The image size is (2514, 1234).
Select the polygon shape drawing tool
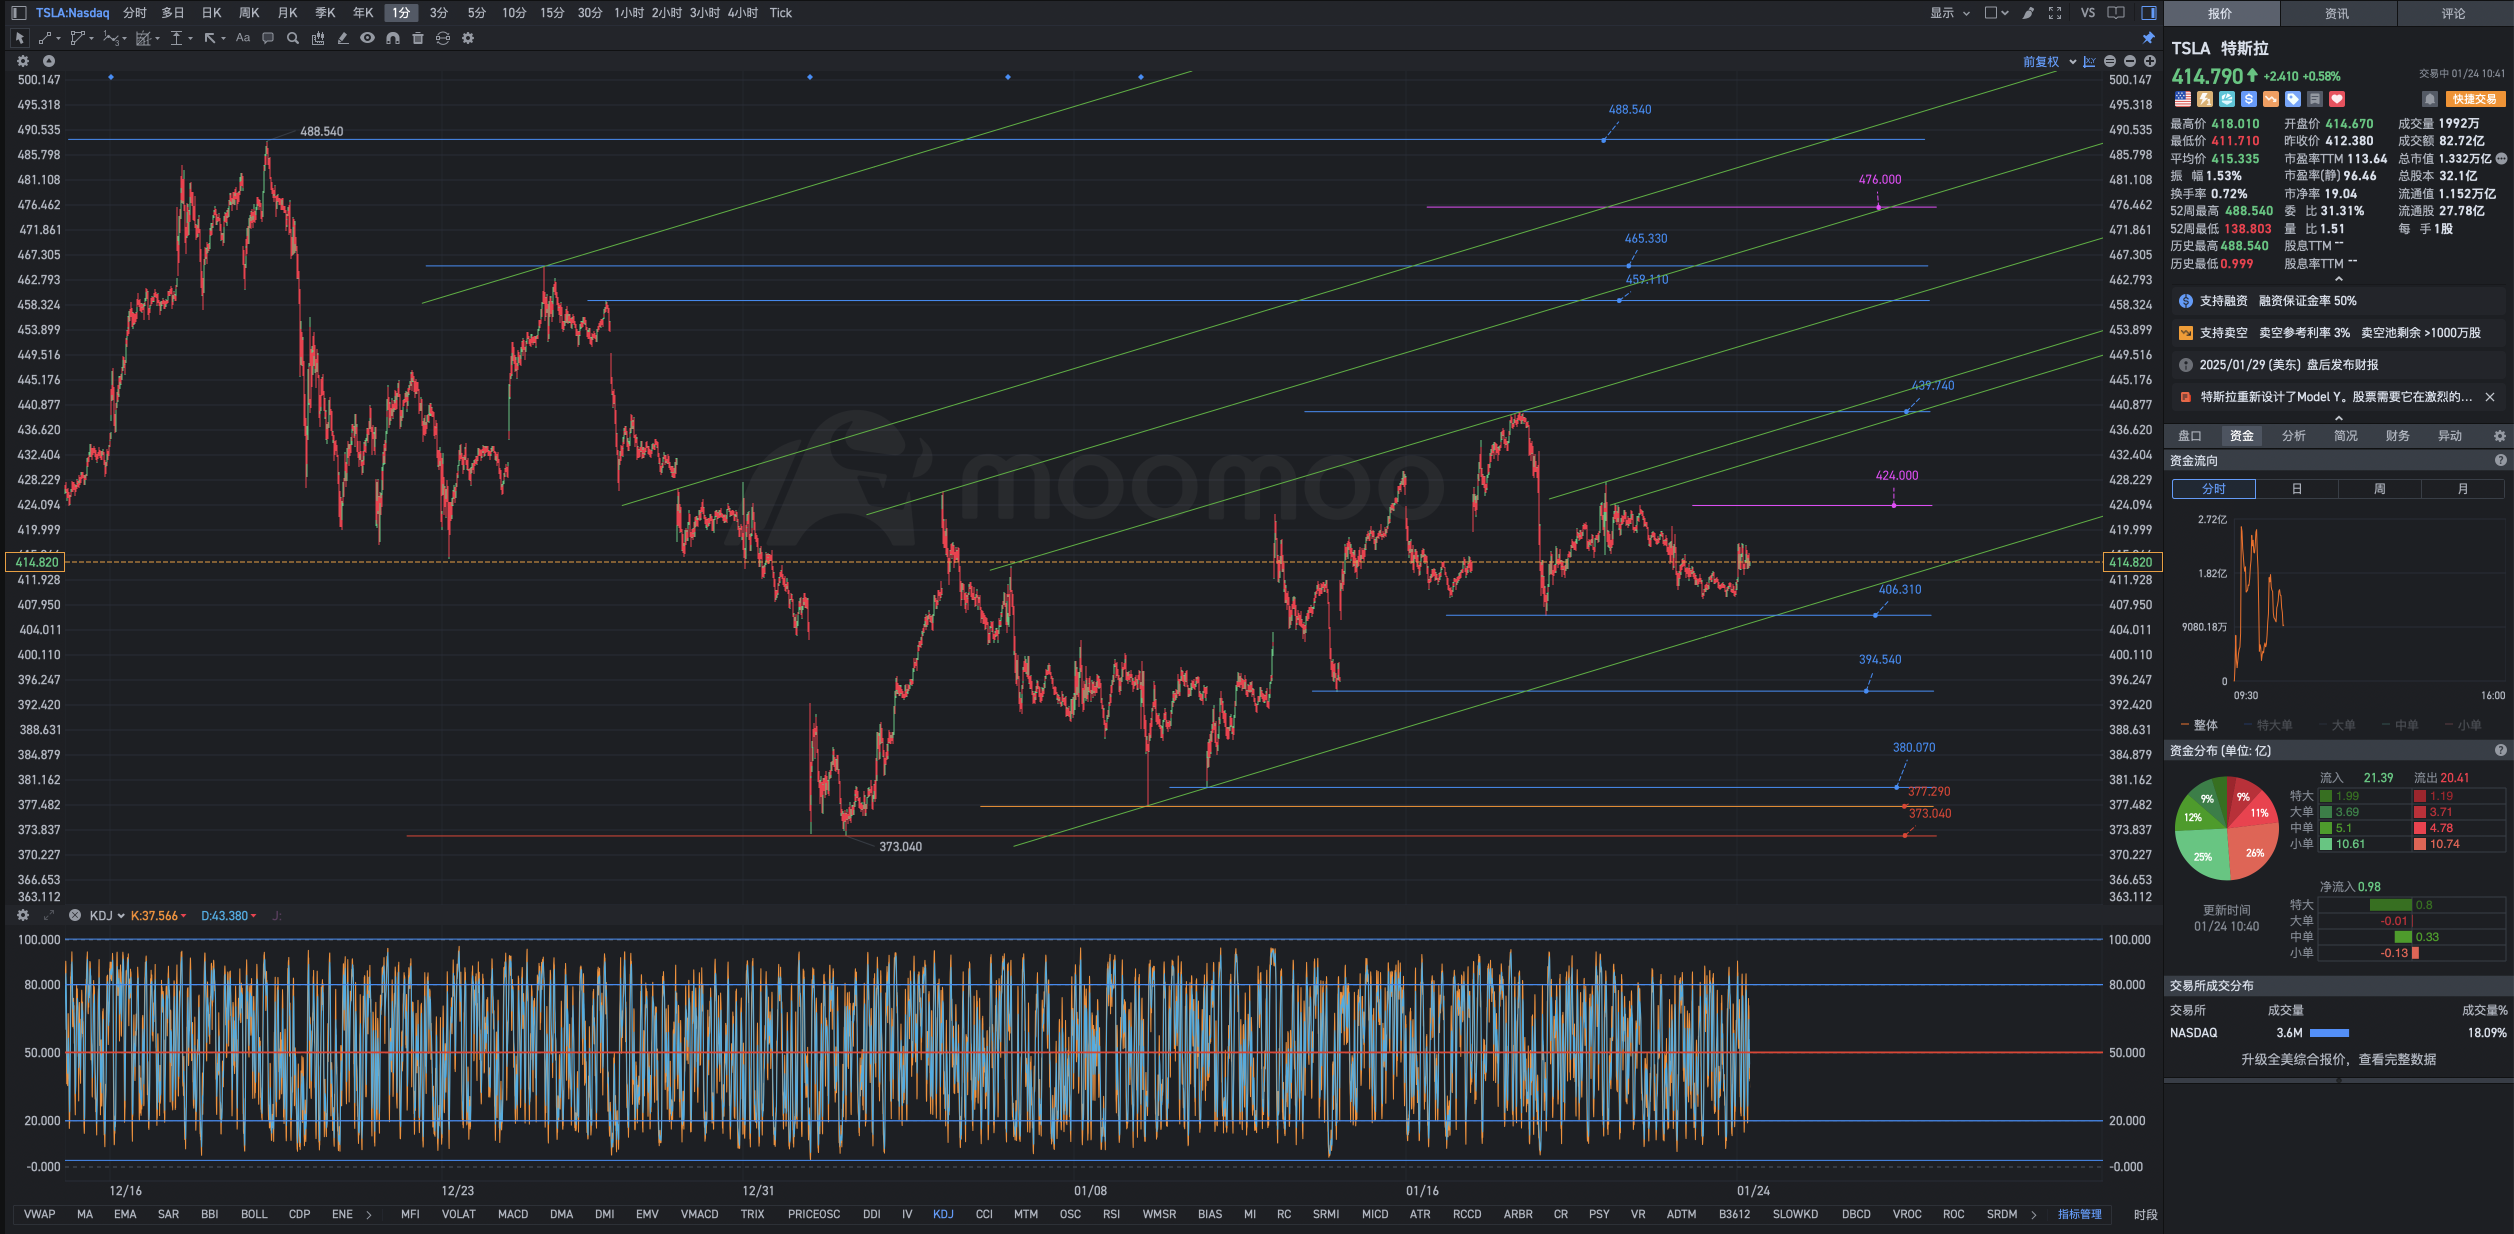[x=77, y=38]
